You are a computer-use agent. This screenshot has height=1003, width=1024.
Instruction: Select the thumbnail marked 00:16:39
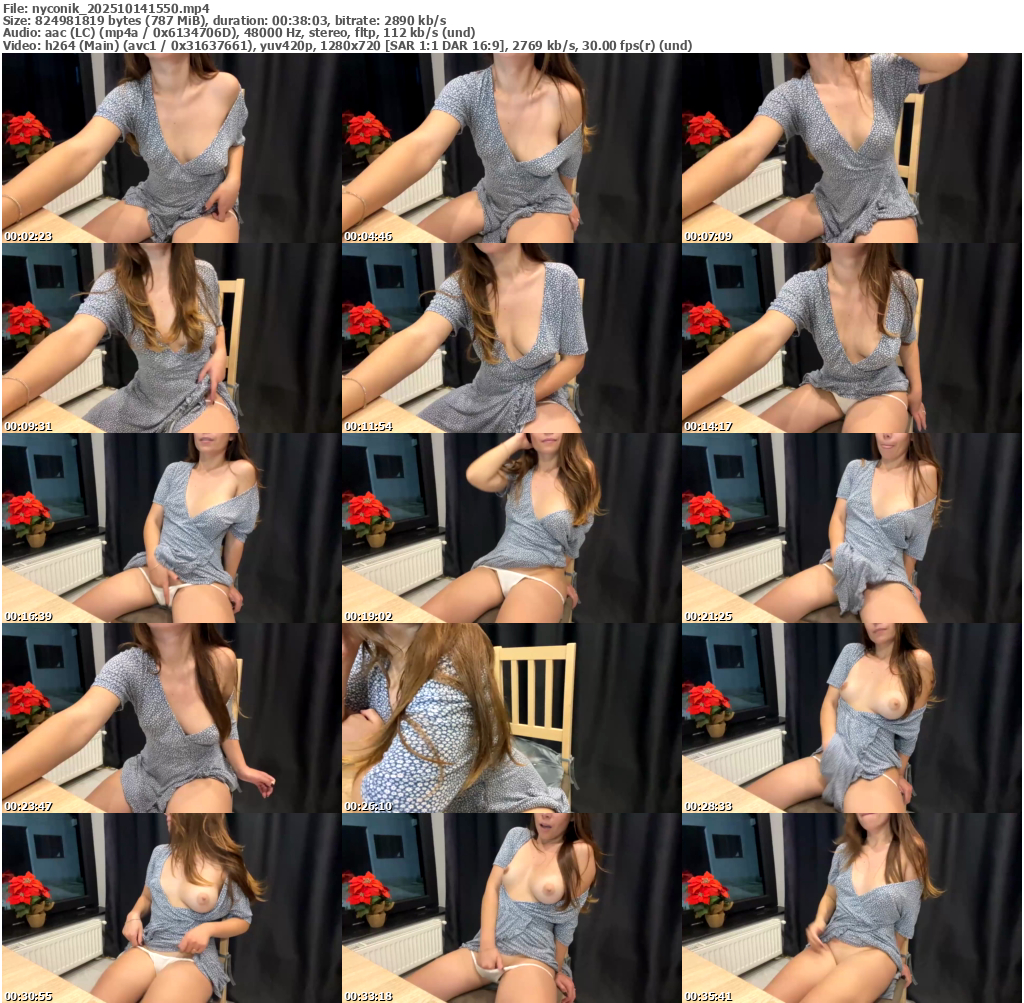(x=171, y=528)
